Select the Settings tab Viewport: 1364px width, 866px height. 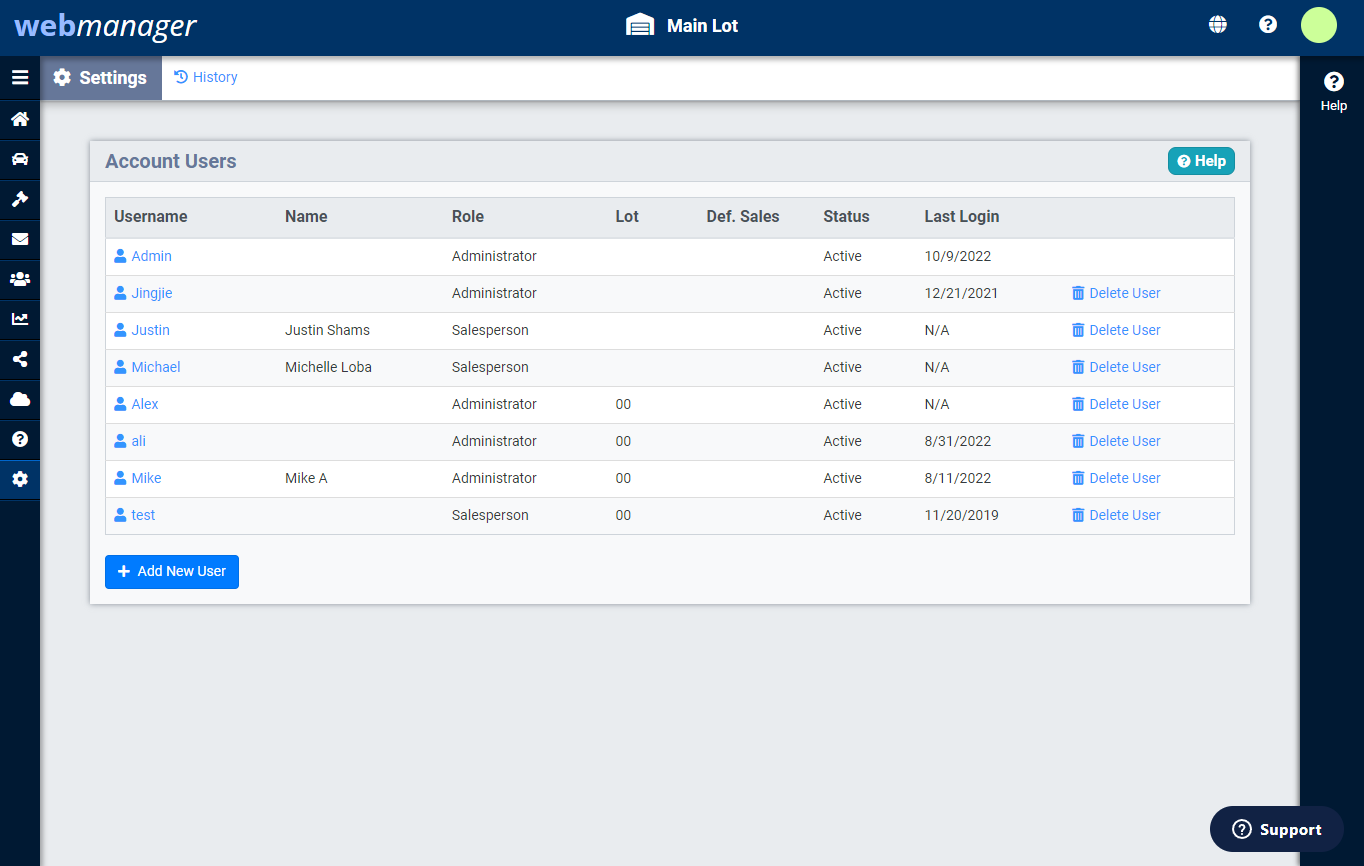tap(101, 78)
